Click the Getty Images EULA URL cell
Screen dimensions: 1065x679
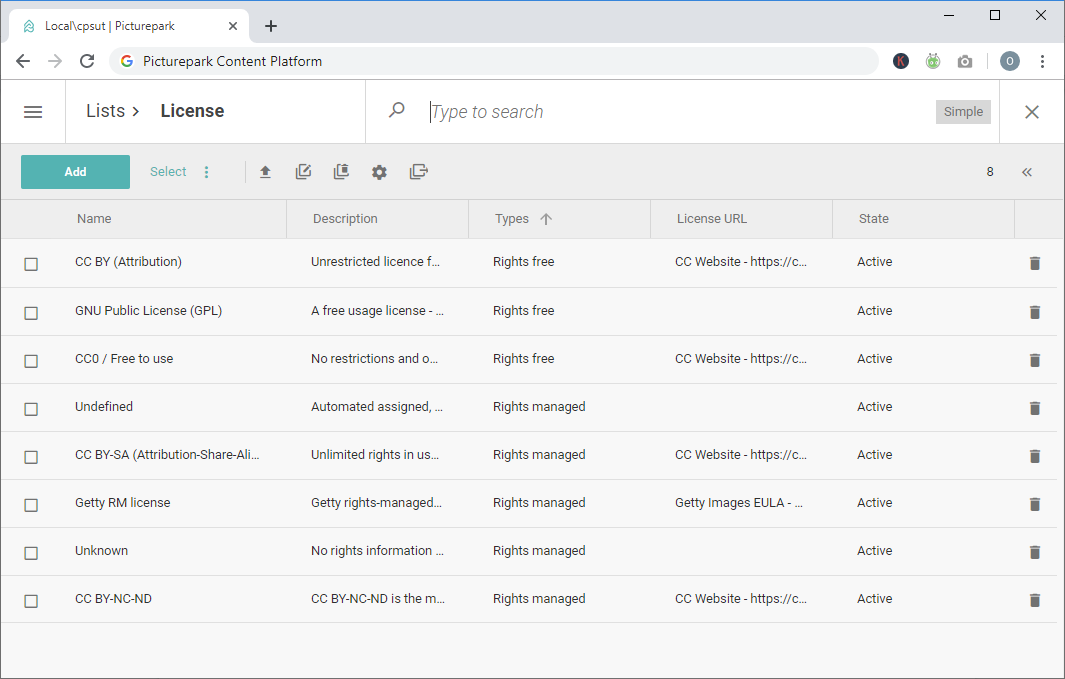[739, 502]
